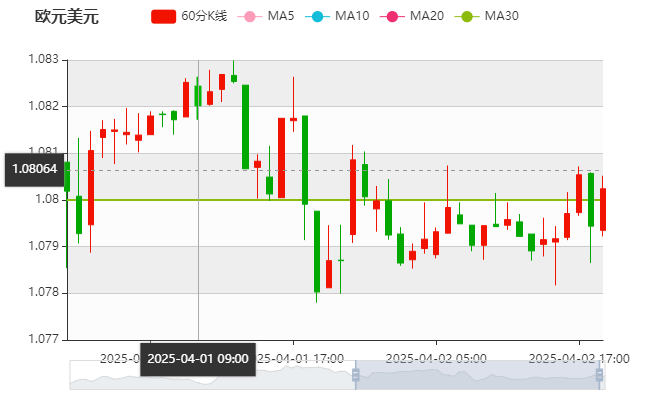This screenshot has width=670, height=400.
Task: Toggle MA20 series via its text label
Action: coord(427,17)
